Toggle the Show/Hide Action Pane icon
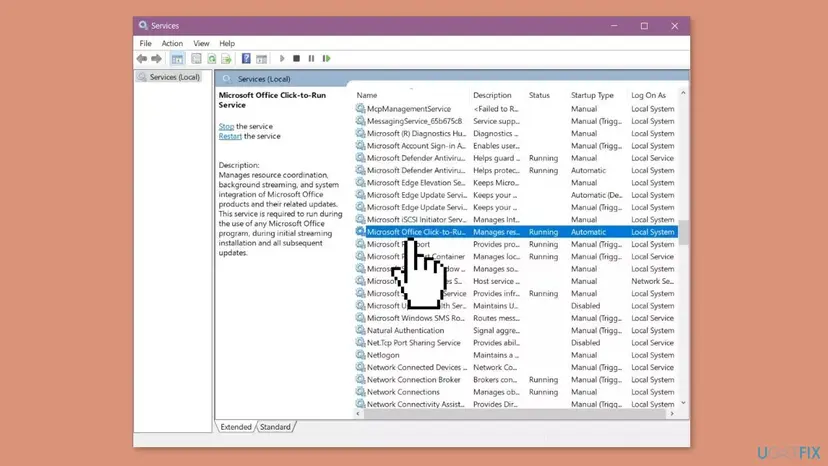The height and width of the screenshot is (466, 828). (x=261, y=59)
